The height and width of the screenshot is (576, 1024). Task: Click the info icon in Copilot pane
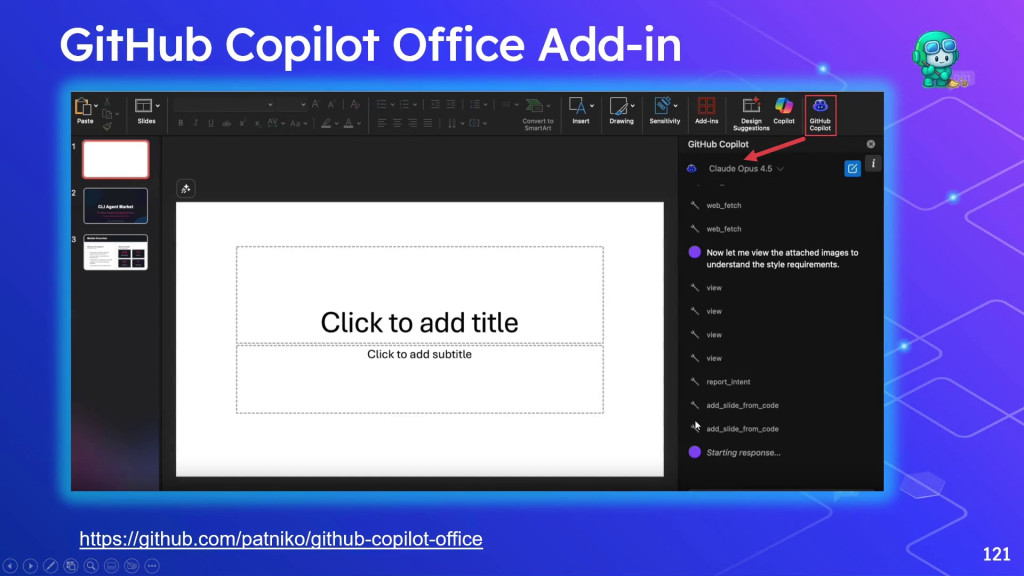coord(873,164)
